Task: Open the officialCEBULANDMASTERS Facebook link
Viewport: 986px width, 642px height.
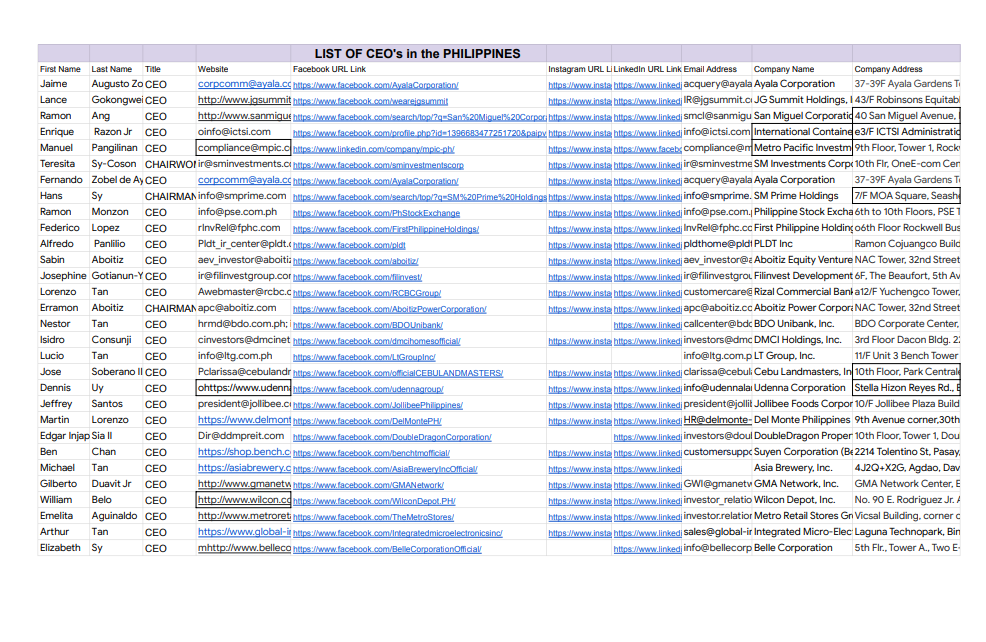Action: tap(398, 373)
